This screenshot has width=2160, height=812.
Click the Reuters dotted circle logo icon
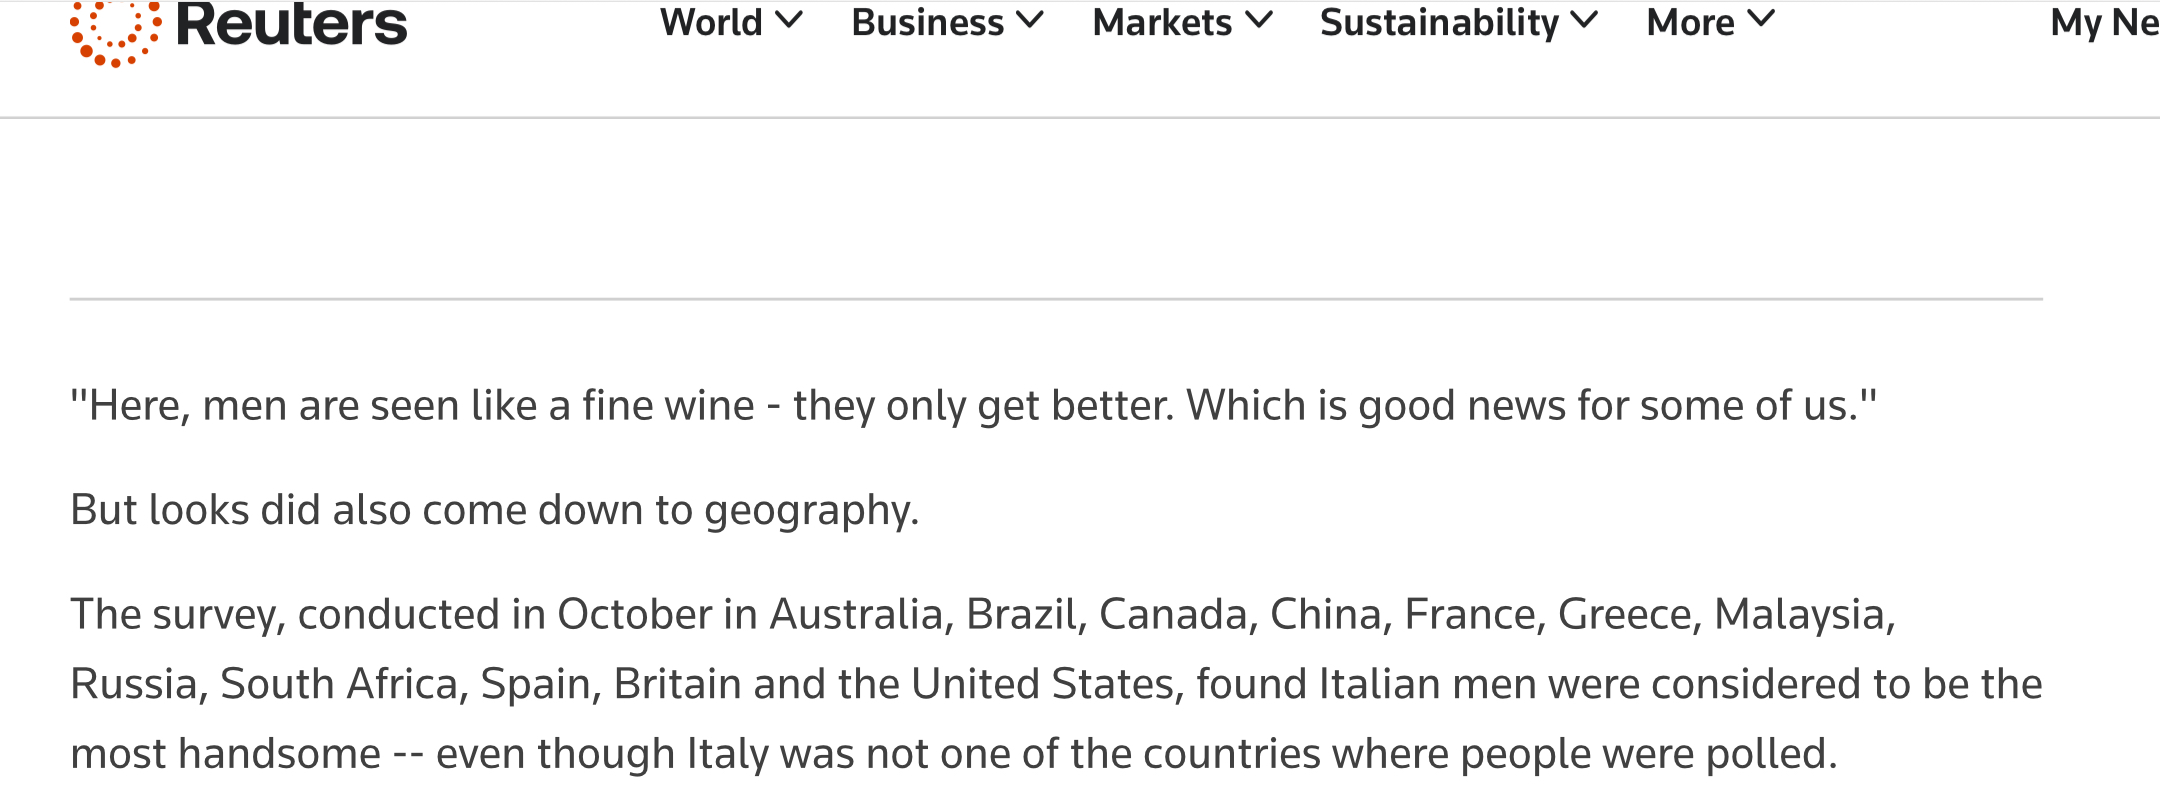pyautogui.click(x=116, y=32)
